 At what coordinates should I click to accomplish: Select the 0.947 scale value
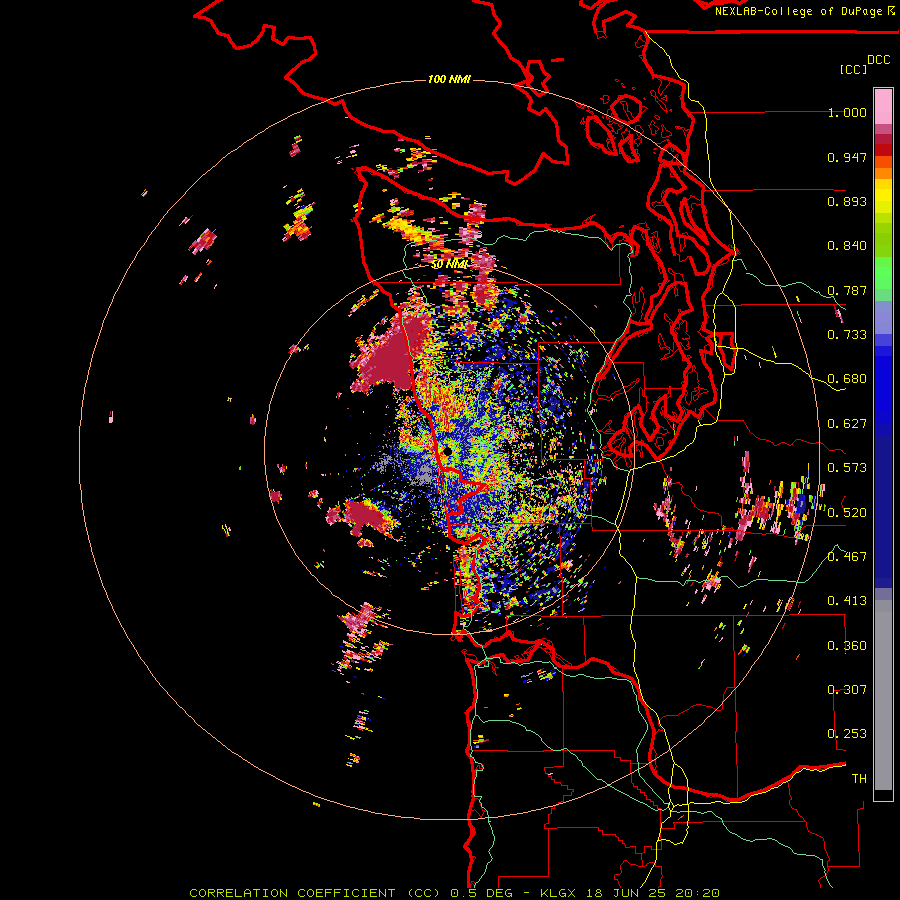click(847, 157)
